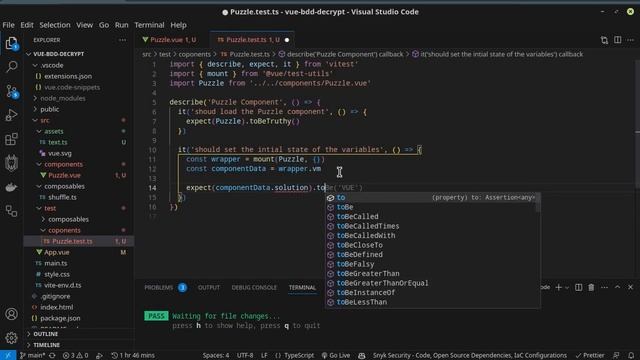Open the Terminal menu

[149, 25]
